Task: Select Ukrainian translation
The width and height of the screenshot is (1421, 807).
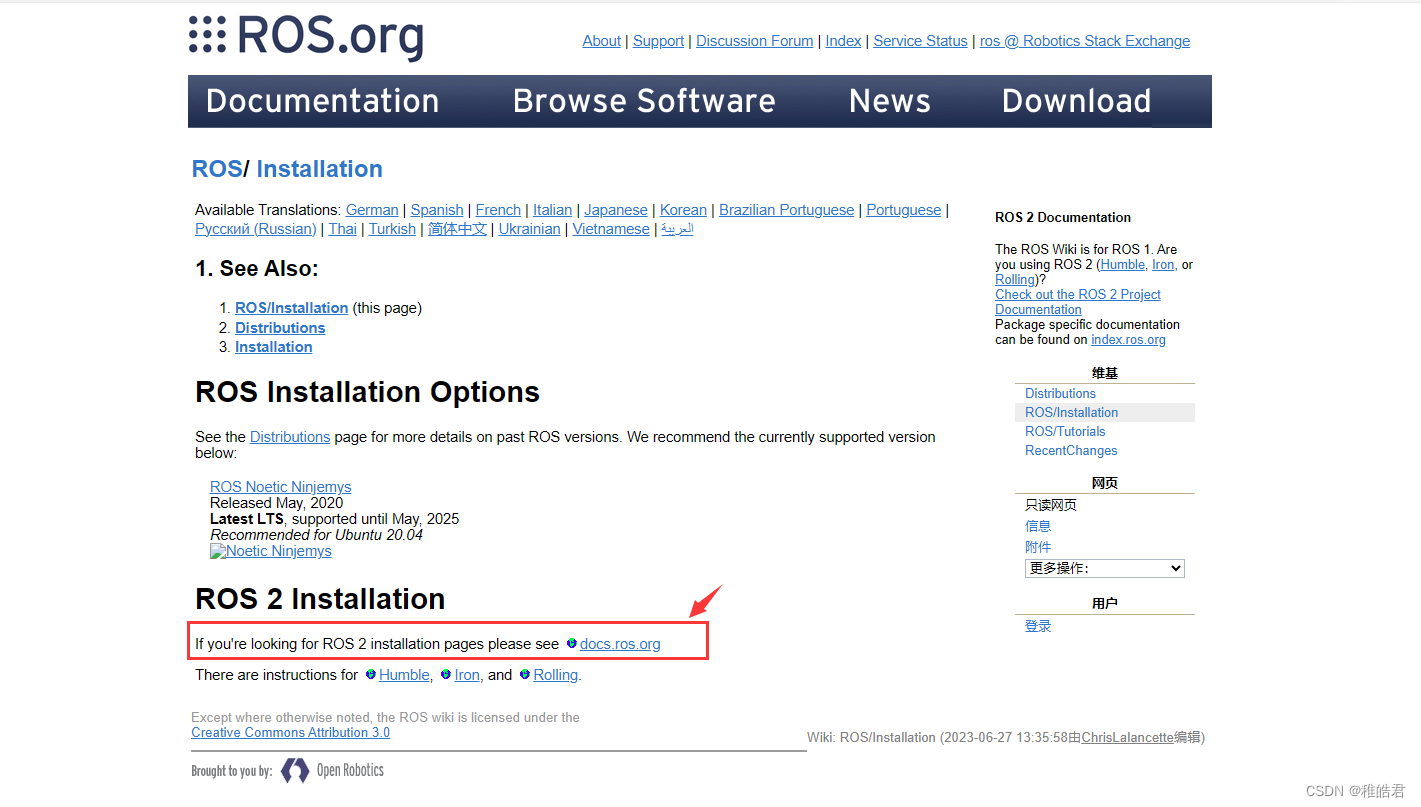Action: point(530,229)
